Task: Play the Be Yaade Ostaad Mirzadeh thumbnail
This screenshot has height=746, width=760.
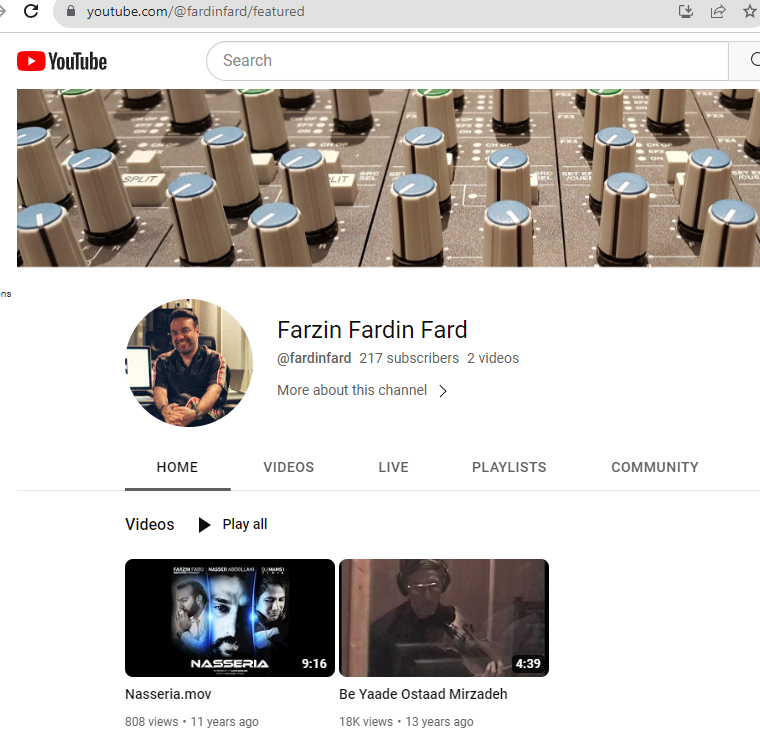Action: point(444,618)
